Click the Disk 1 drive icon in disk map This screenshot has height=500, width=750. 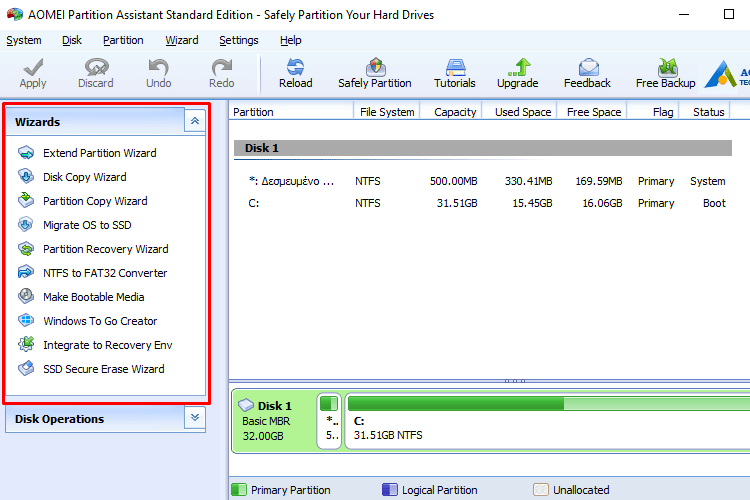click(x=246, y=405)
